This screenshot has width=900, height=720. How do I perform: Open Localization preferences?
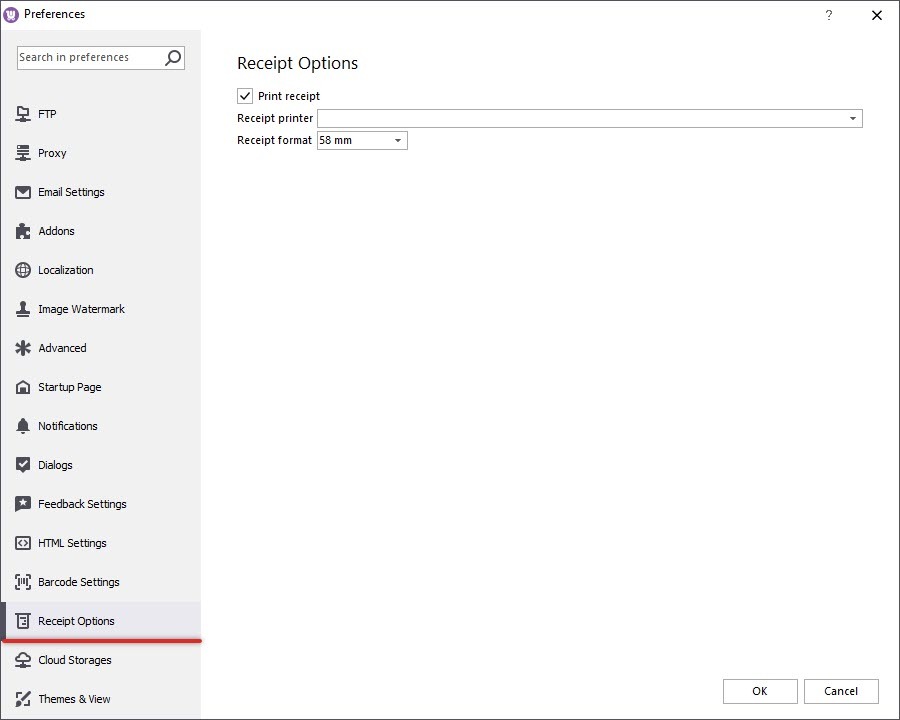click(101, 270)
